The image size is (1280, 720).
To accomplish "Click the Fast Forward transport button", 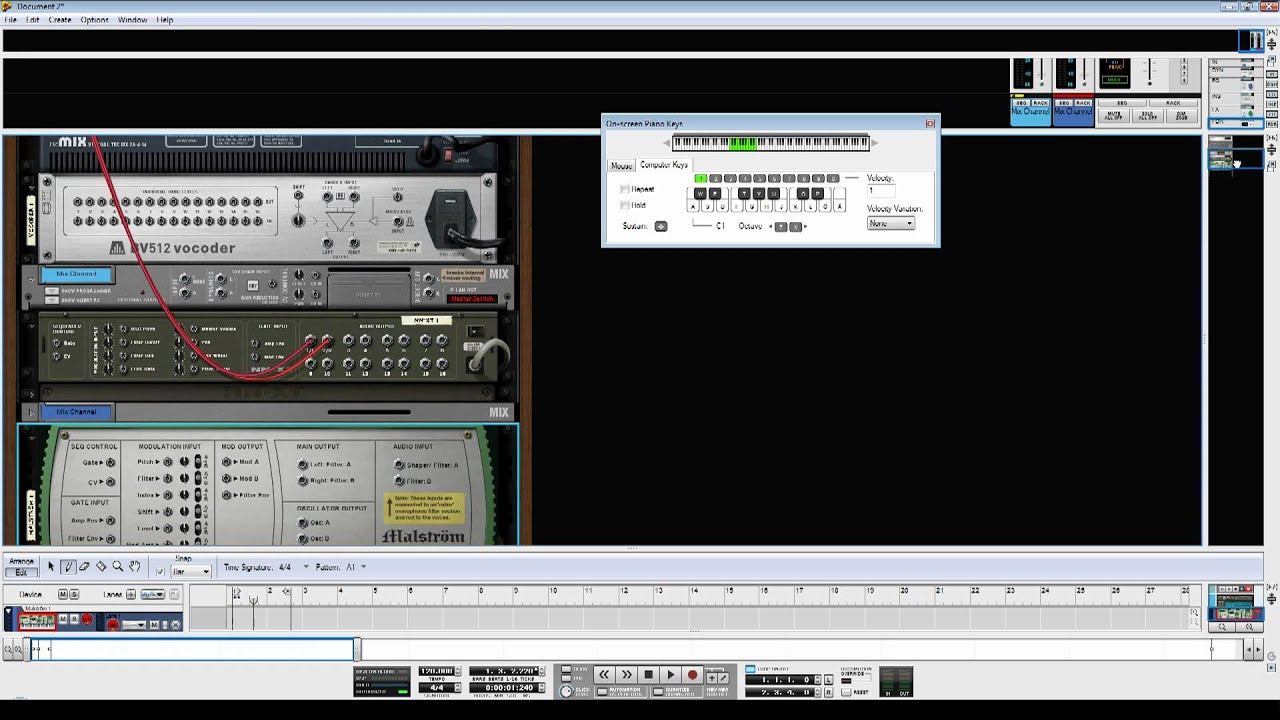I will [626, 675].
